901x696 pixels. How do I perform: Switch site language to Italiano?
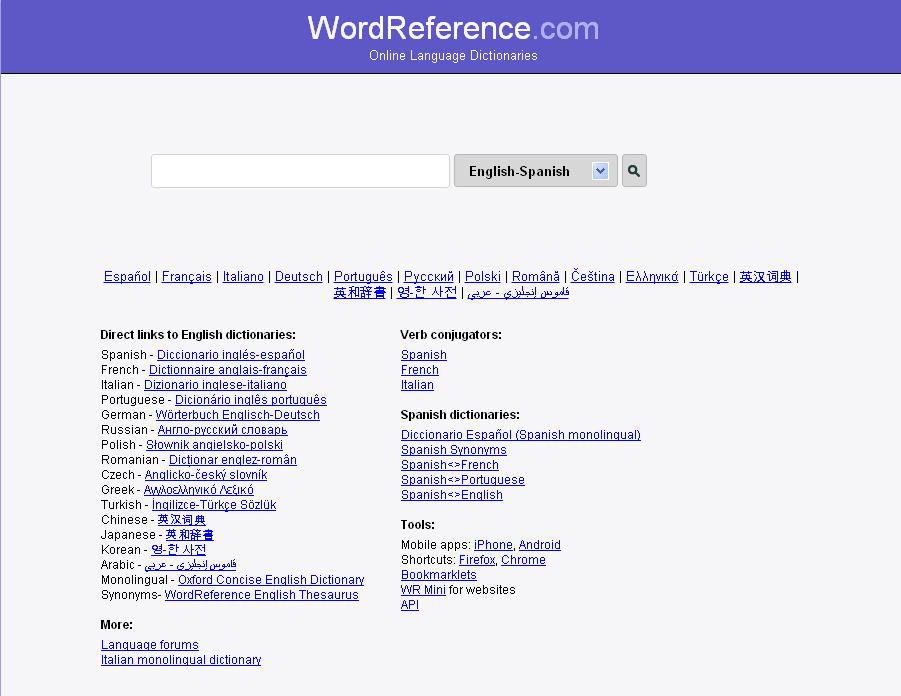243,276
